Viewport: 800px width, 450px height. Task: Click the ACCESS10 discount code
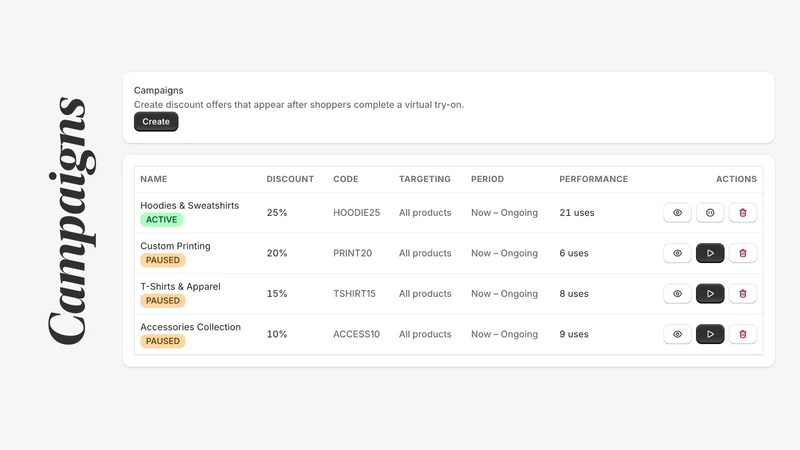coord(357,334)
